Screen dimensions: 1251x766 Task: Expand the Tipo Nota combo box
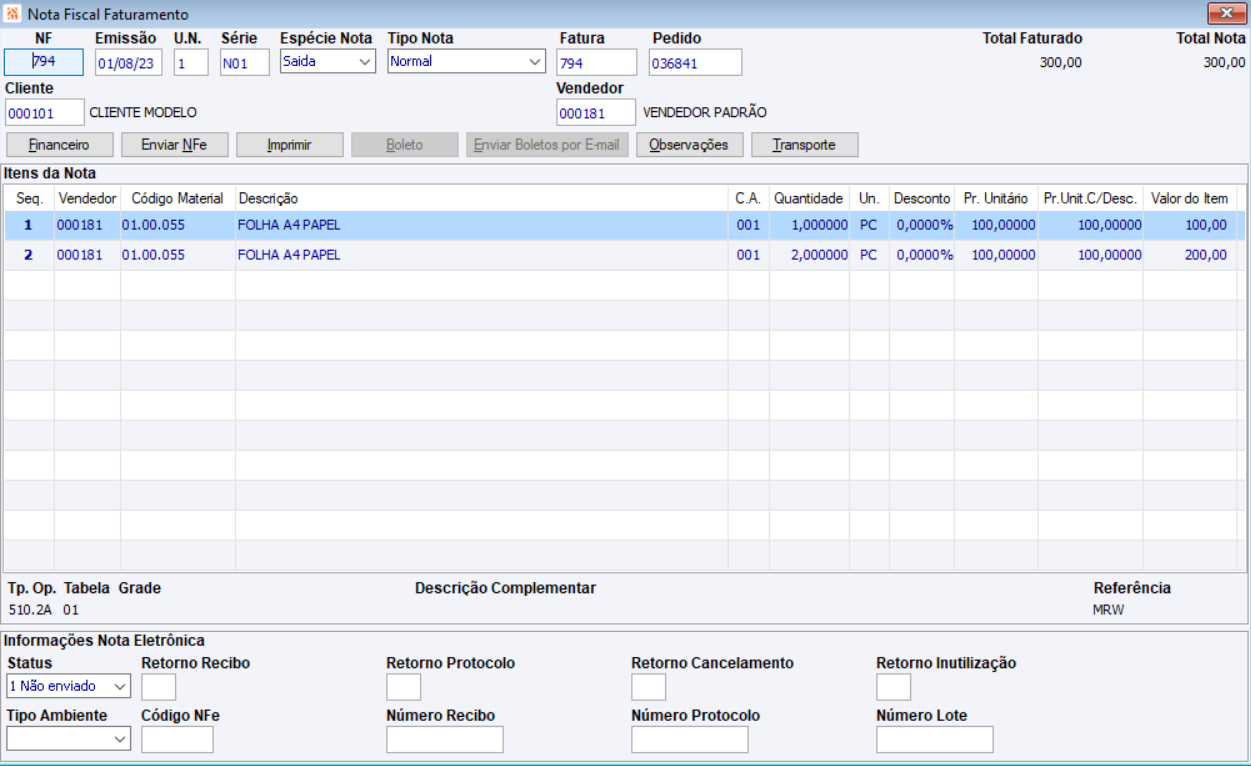(x=467, y=61)
